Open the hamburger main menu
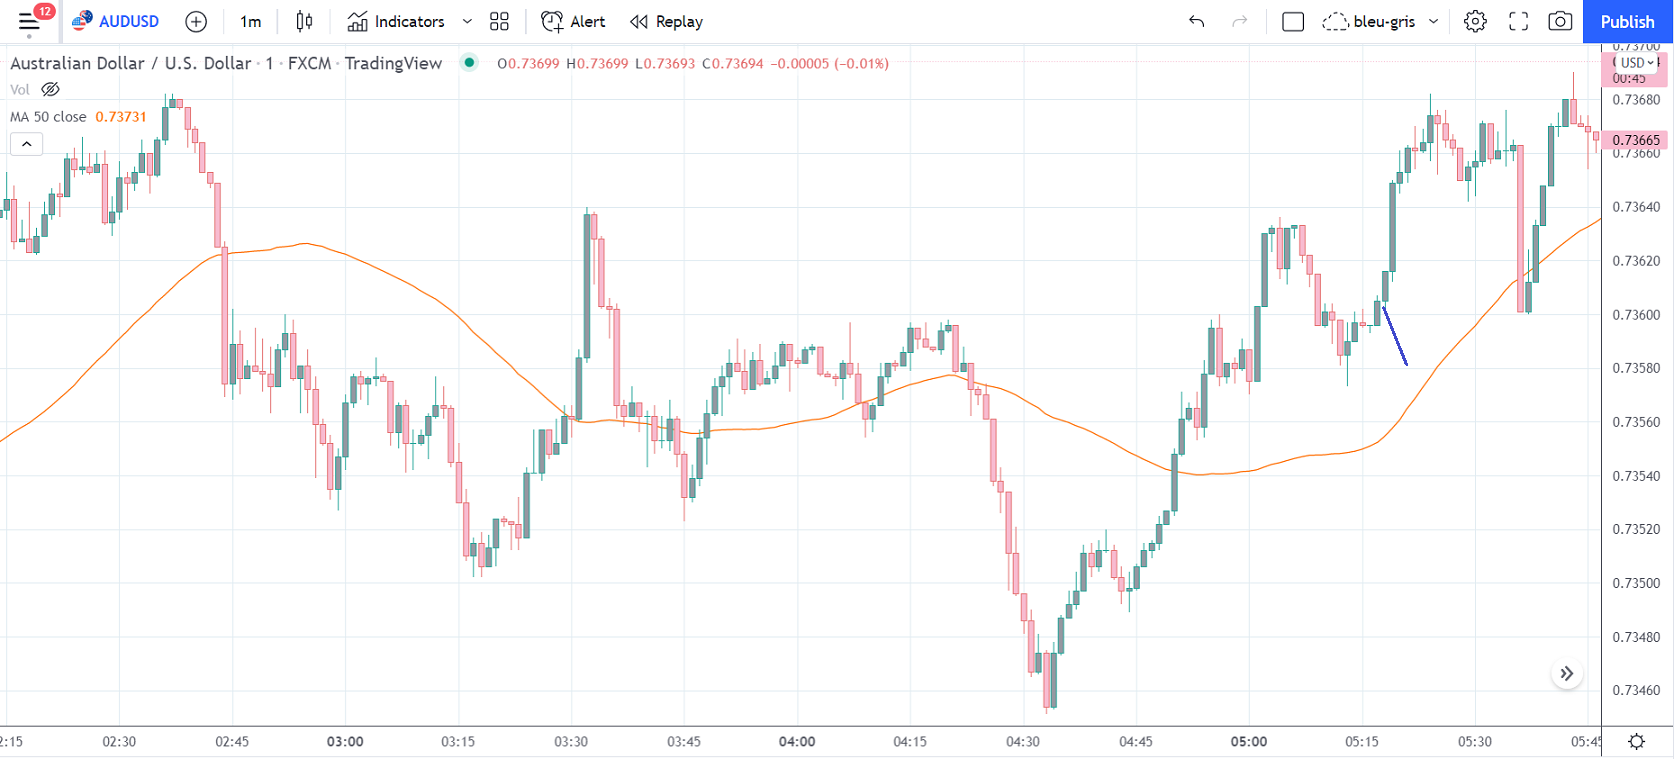 click(28, 21)
